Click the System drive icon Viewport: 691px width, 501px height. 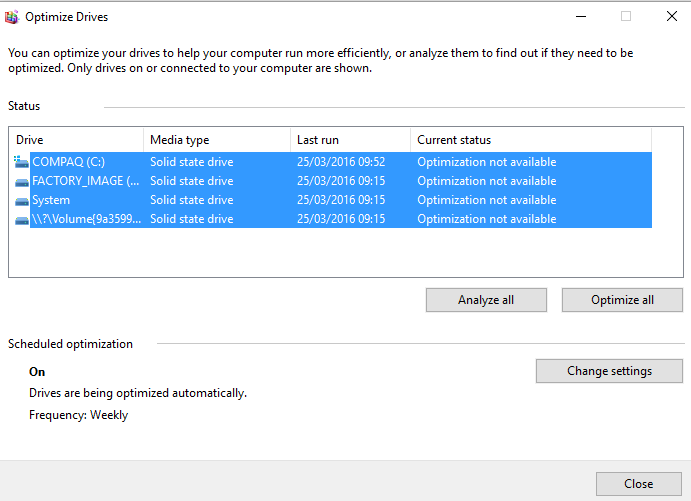click(22, 200)
